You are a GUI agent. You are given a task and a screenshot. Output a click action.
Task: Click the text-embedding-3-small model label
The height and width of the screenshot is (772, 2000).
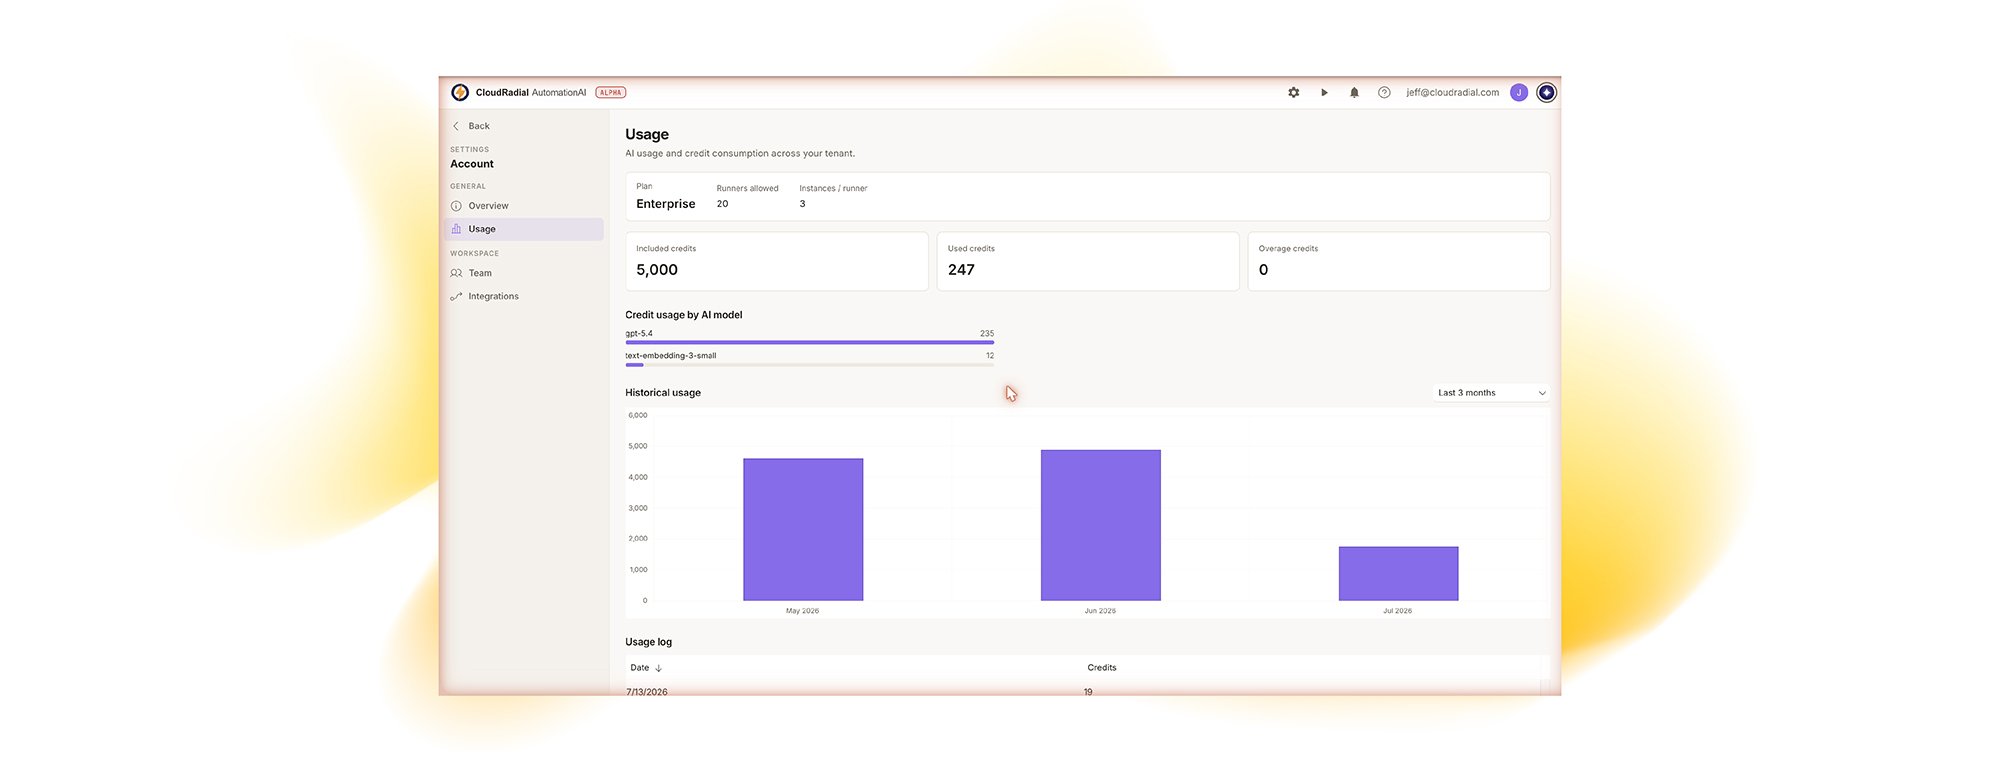click(671, 356)
